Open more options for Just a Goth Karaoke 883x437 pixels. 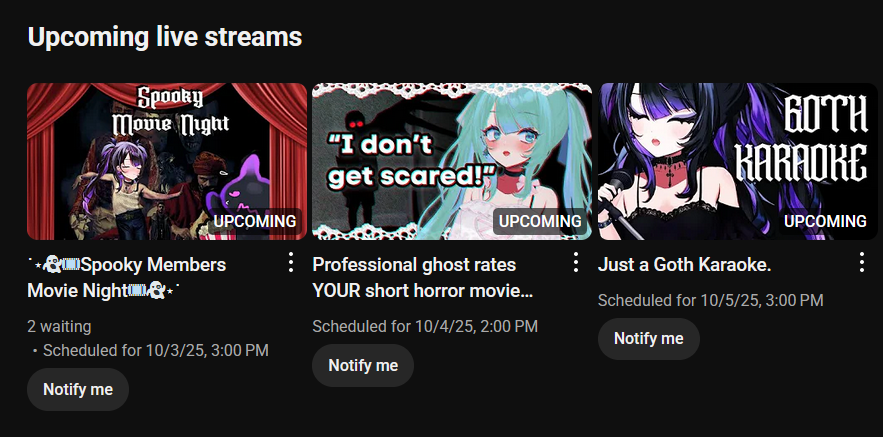click(862, 262)
